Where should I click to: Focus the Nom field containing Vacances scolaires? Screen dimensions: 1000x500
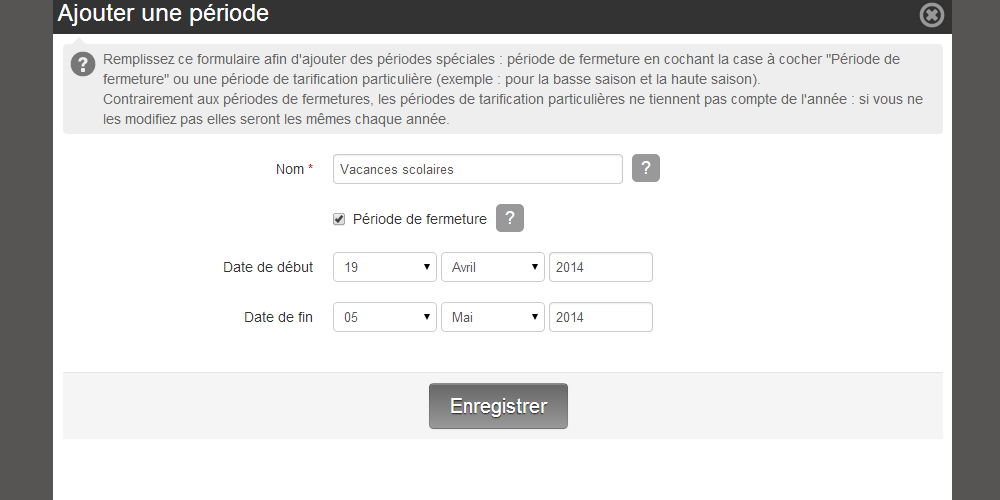(x=478, y=169)
